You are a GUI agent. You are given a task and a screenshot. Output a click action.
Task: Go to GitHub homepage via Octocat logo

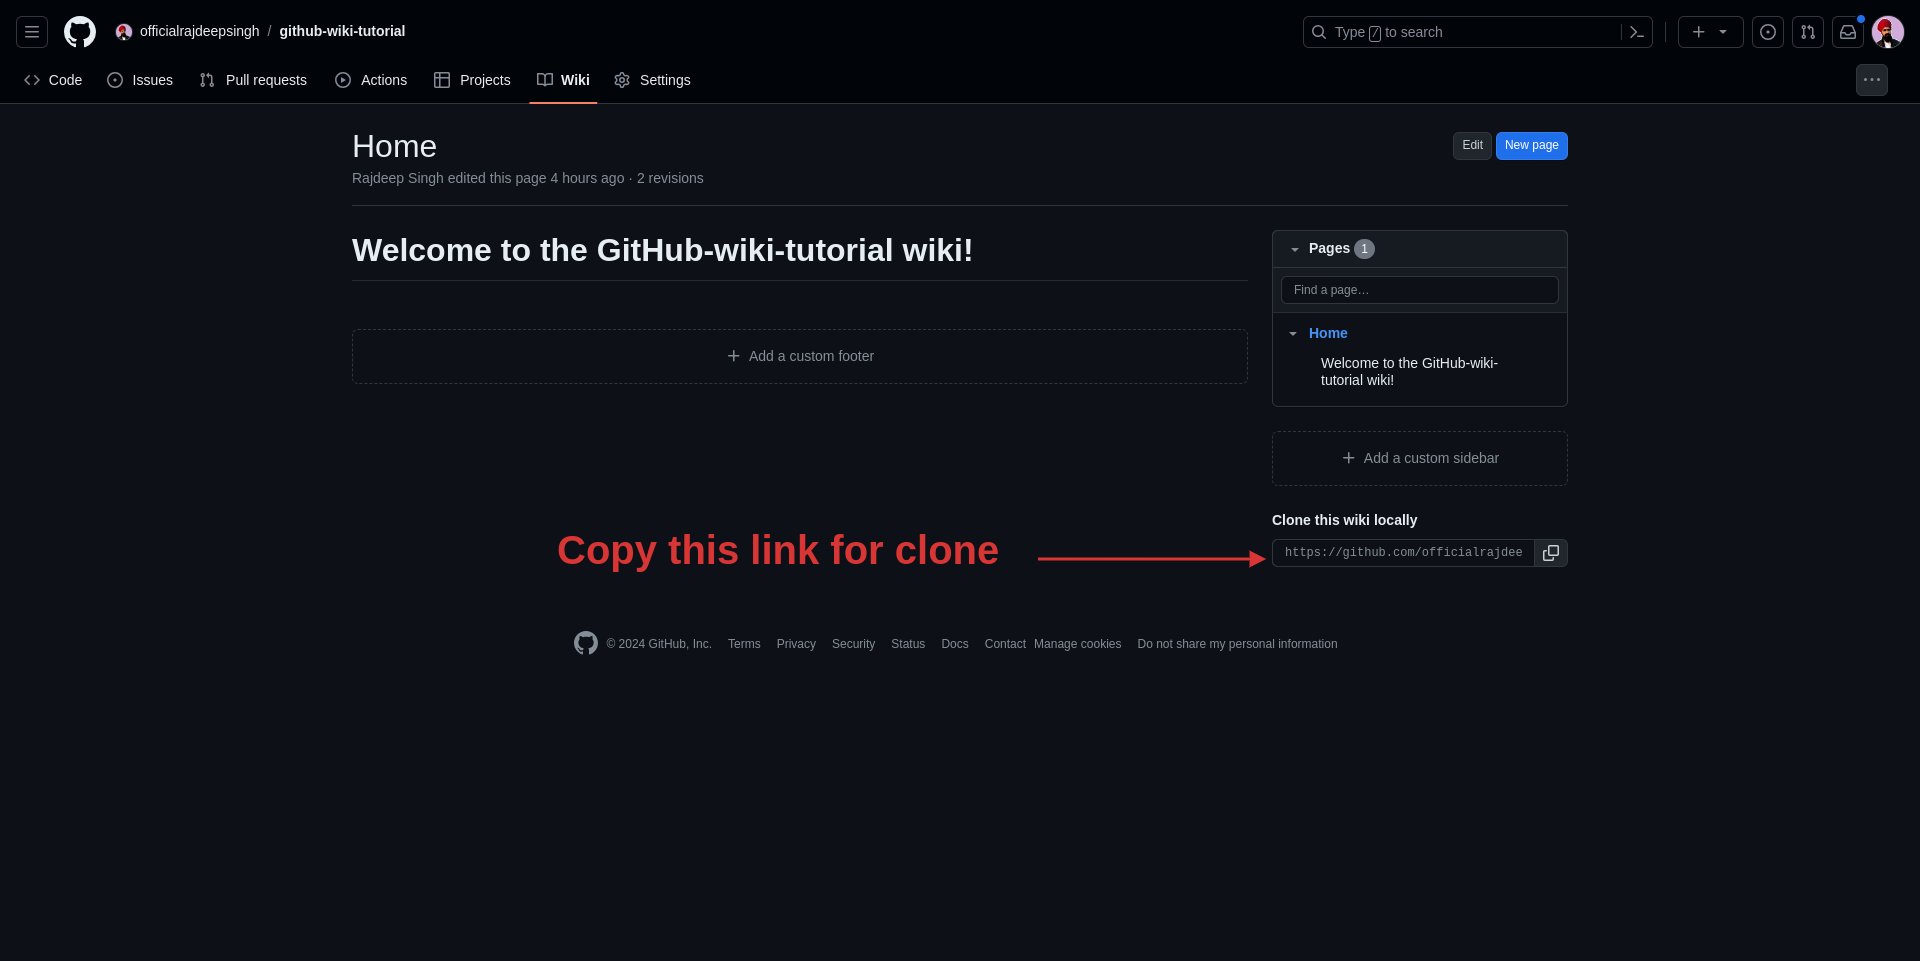[80, 32]
